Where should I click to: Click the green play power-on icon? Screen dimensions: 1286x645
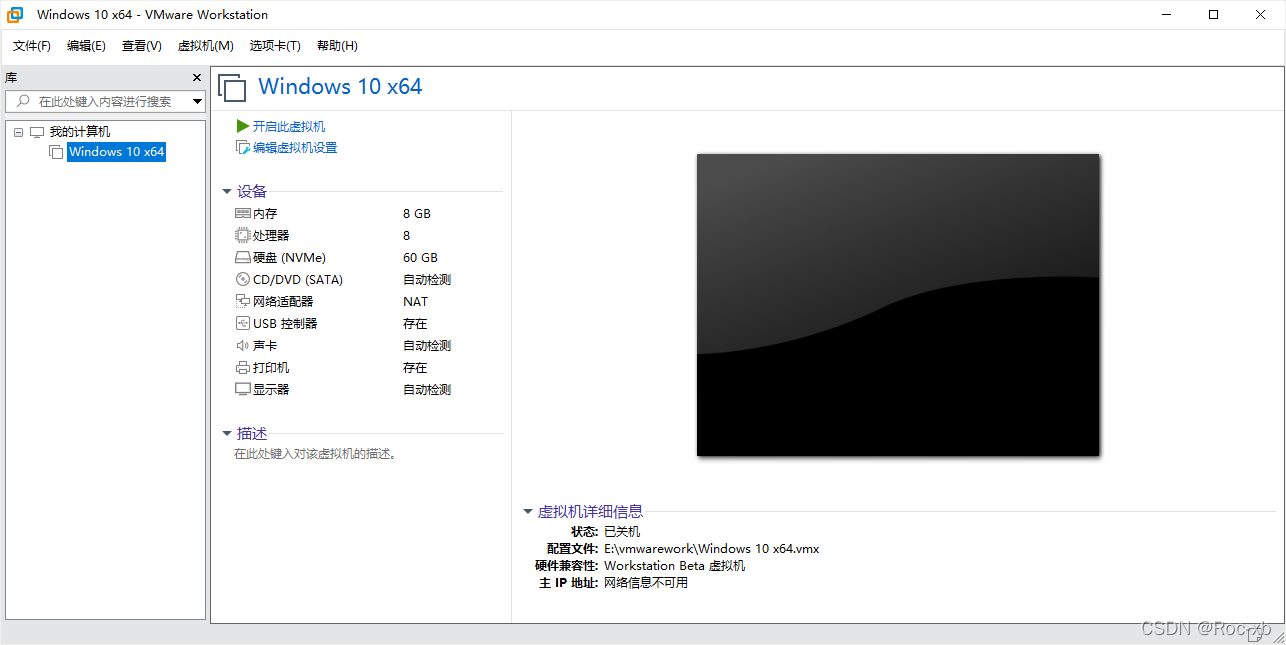coord(242,126)
